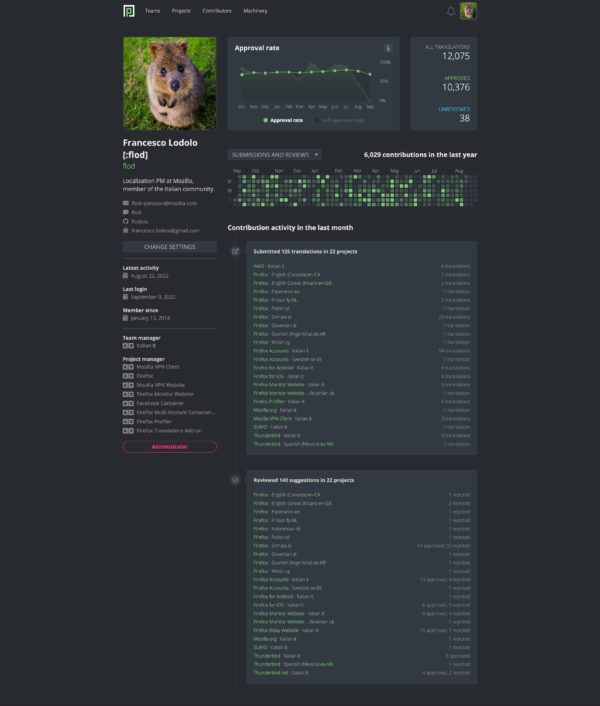
Task: Open Firefox for Android Italian in submitted translations
Action: coord(283,368)
